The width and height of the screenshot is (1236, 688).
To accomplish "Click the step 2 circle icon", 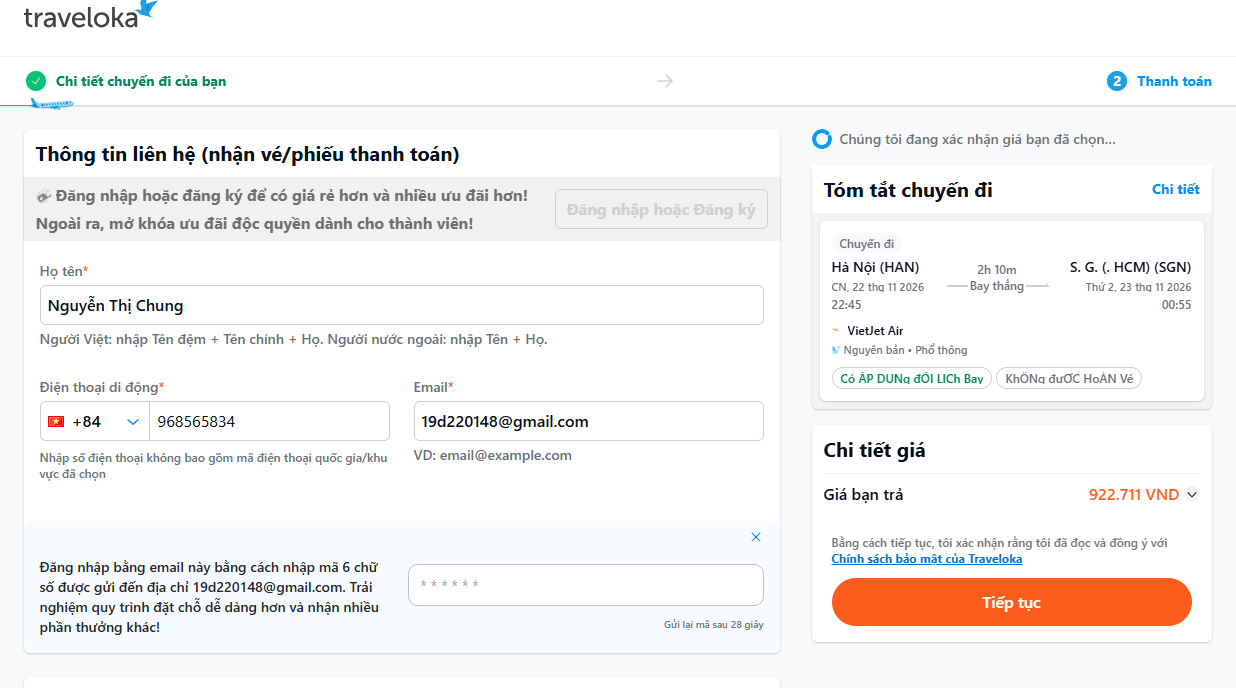I will 1117,81.
